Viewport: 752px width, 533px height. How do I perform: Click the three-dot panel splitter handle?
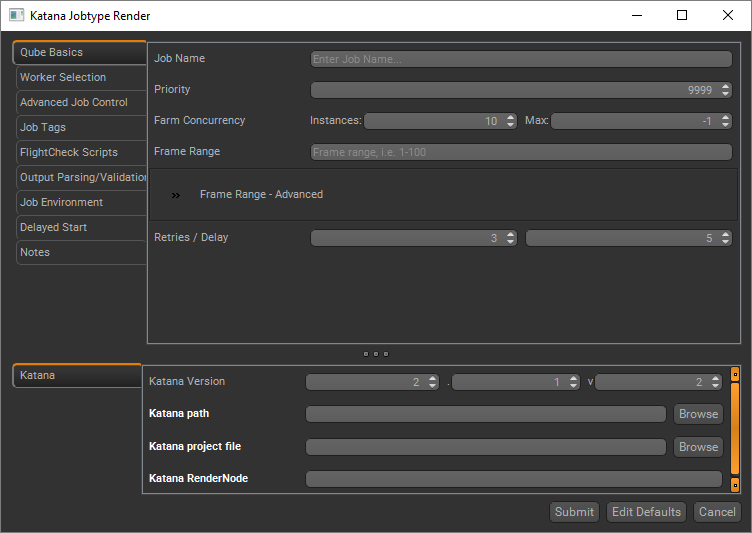(x=376, y=354)
